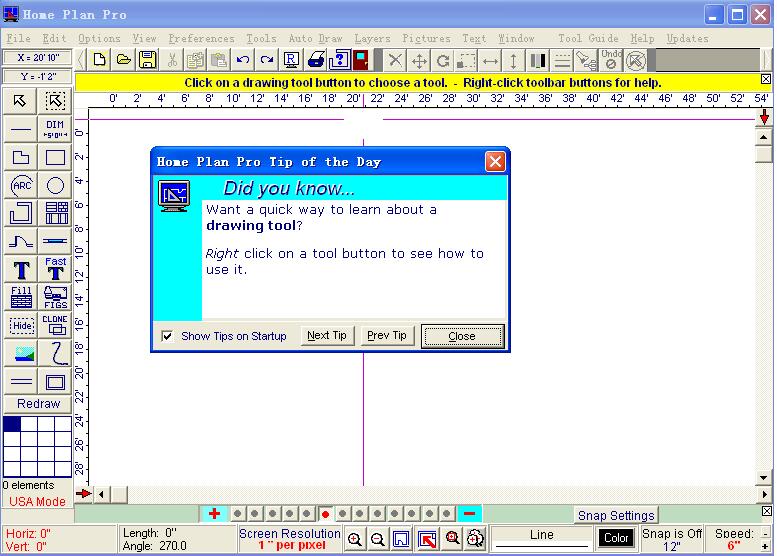
Task: Uncheck Show Tips on Startup
Action: point(167,336)
